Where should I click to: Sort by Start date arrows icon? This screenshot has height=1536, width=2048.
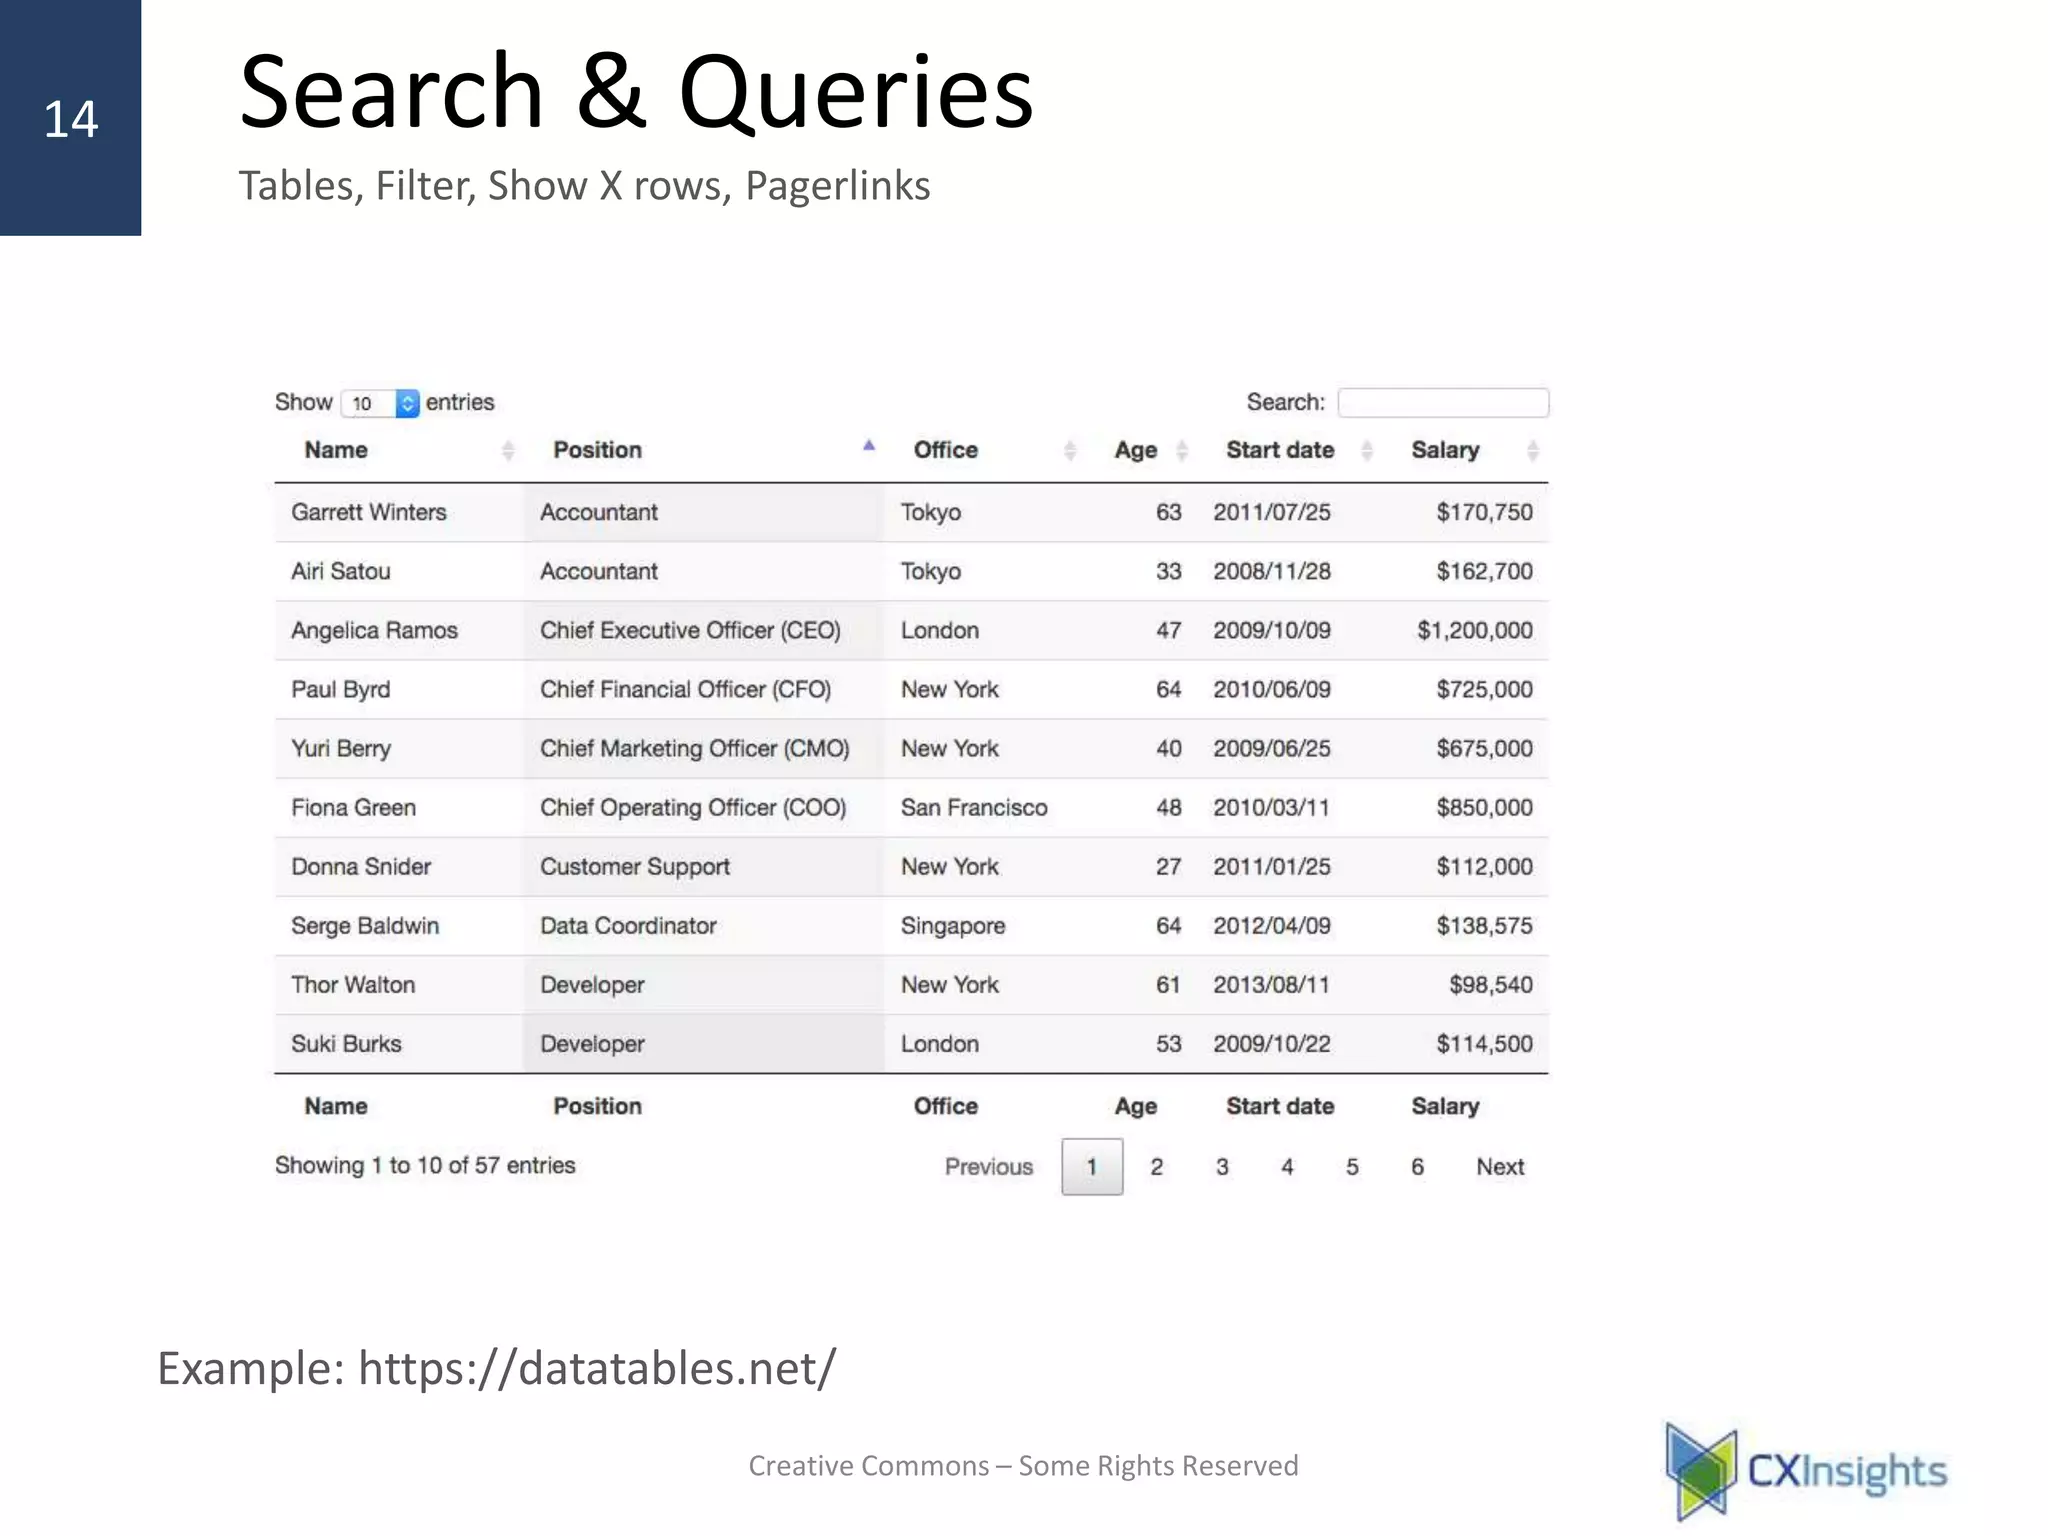click(1367, 451)
